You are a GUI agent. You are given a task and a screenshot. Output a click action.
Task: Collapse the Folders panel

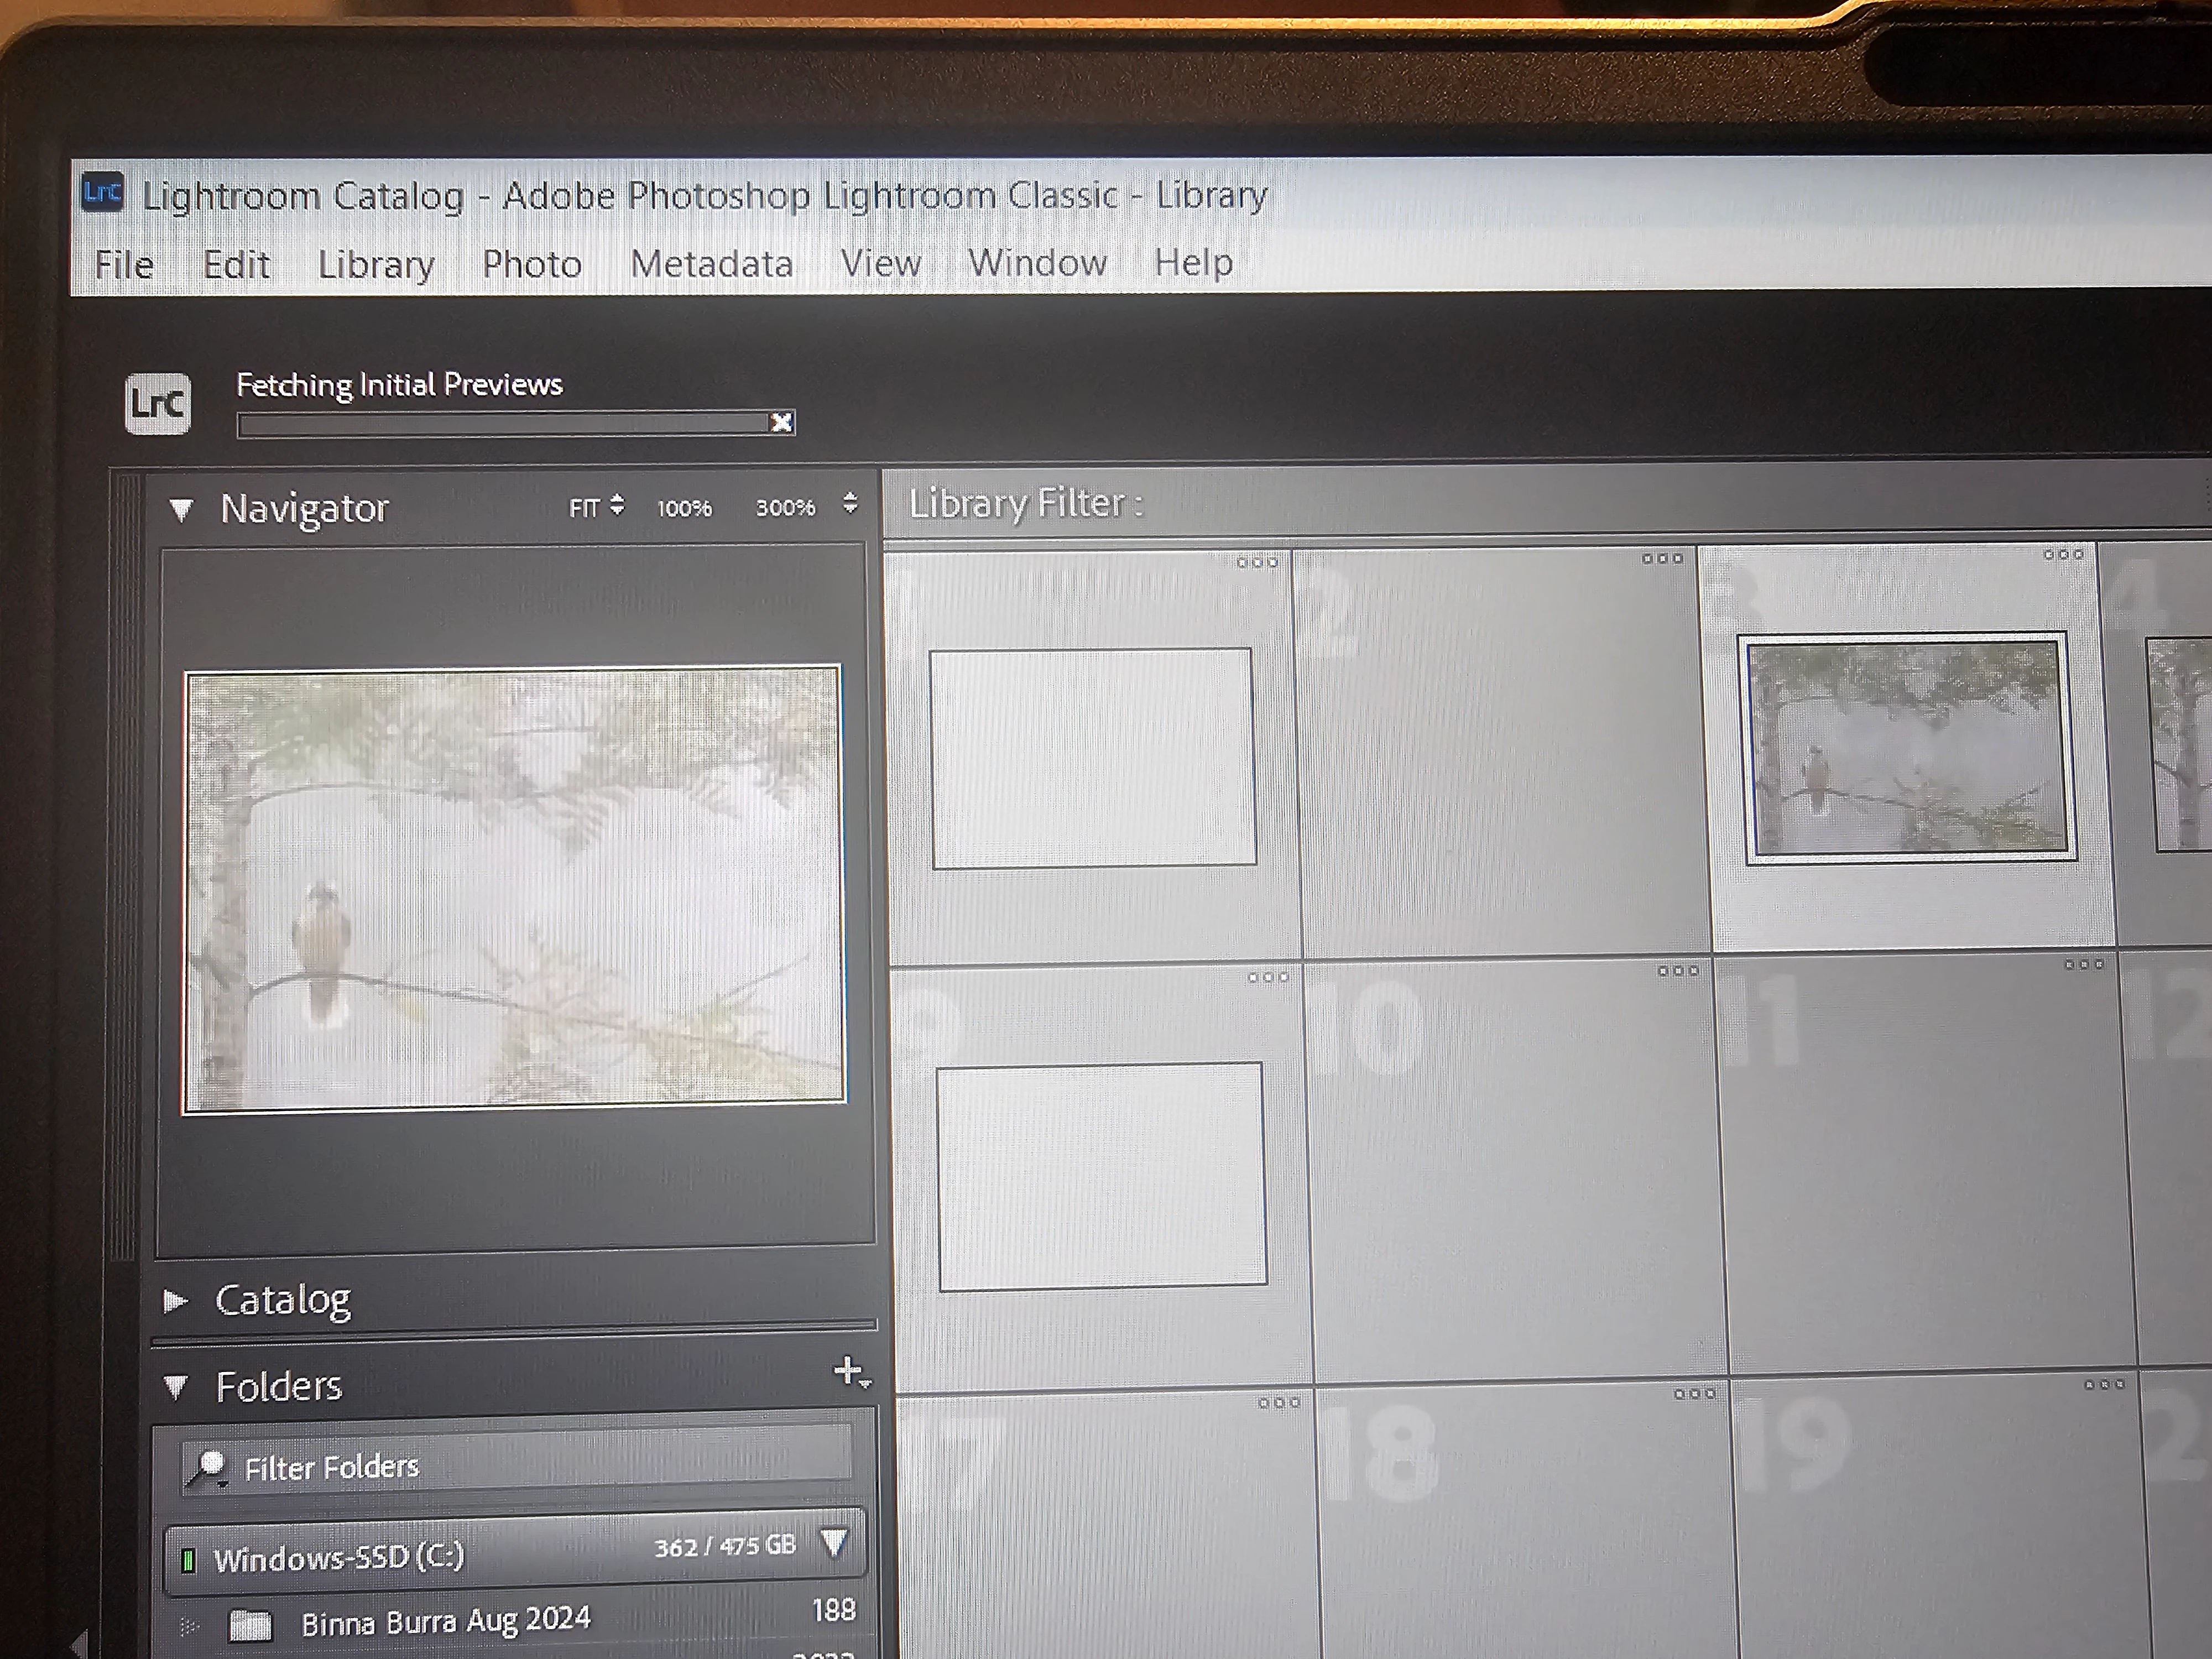point(176,1387)
